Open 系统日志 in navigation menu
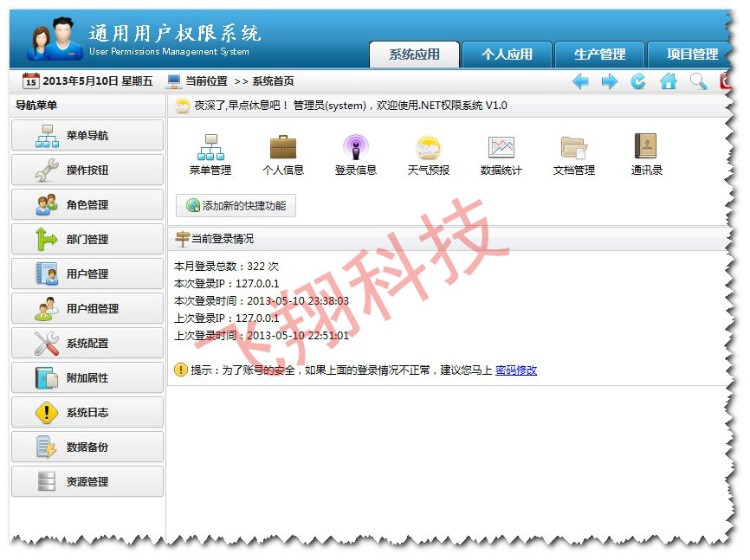This screenshot has height=560, width=750. click(88, 412)
